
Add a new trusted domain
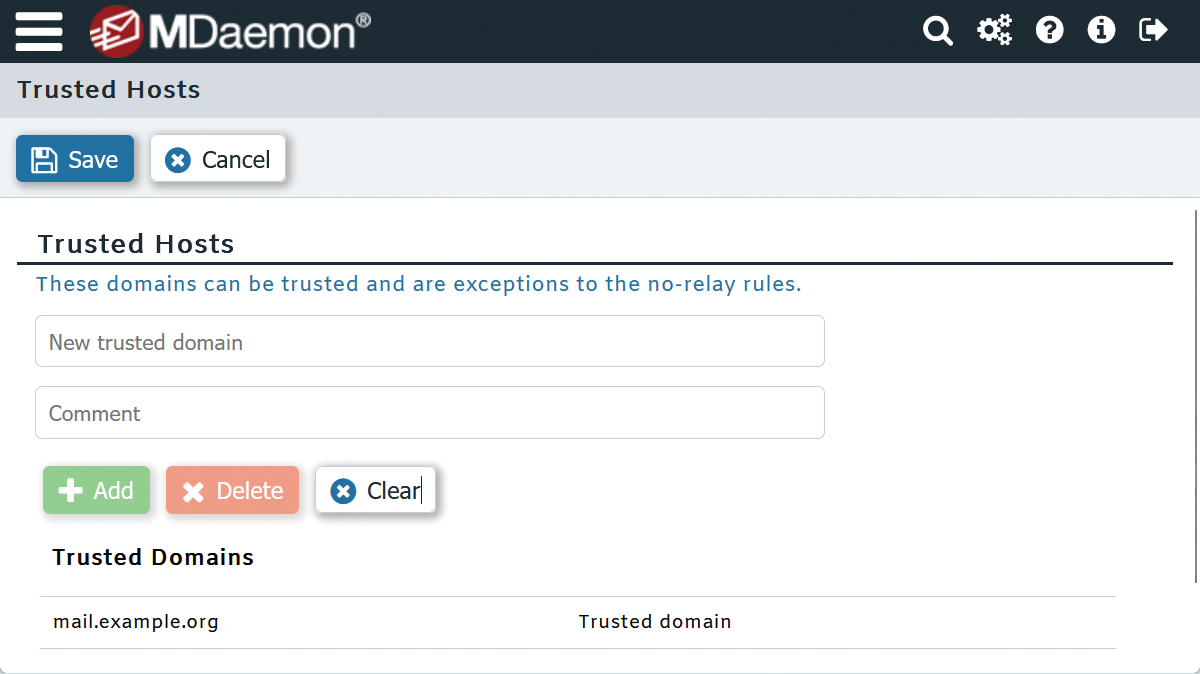pyautogui.click(x=97, y=490)
